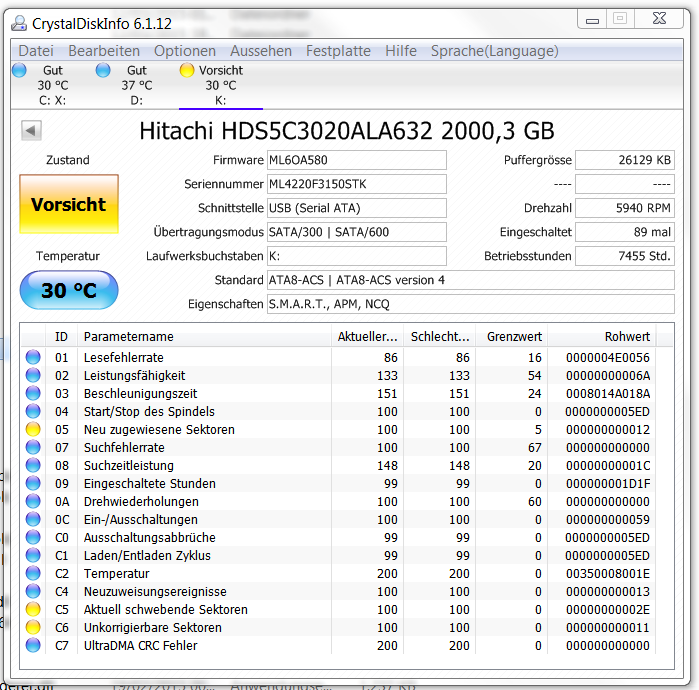This screenshot has width=699, height=690.
Task: Select the 'Unkorrigierbare Sektoren' parameter name
Action: click(153, 628)
